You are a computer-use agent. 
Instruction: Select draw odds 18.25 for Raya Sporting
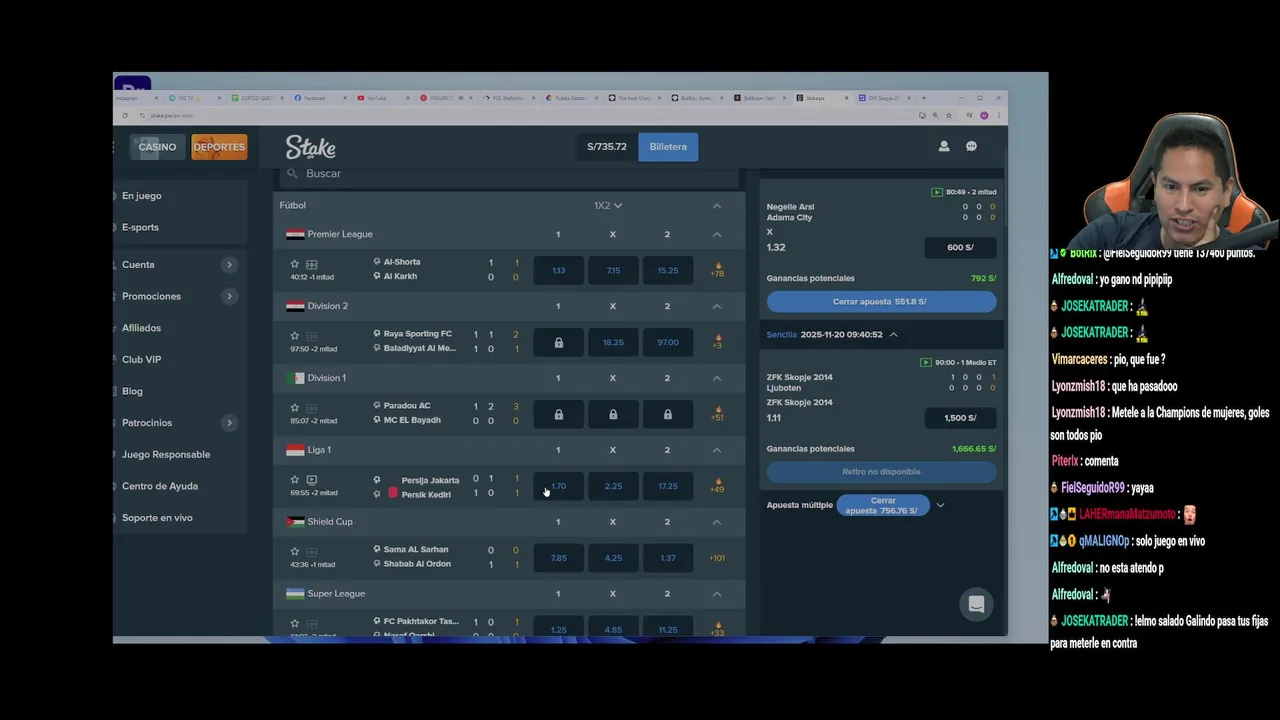(613, 342)
